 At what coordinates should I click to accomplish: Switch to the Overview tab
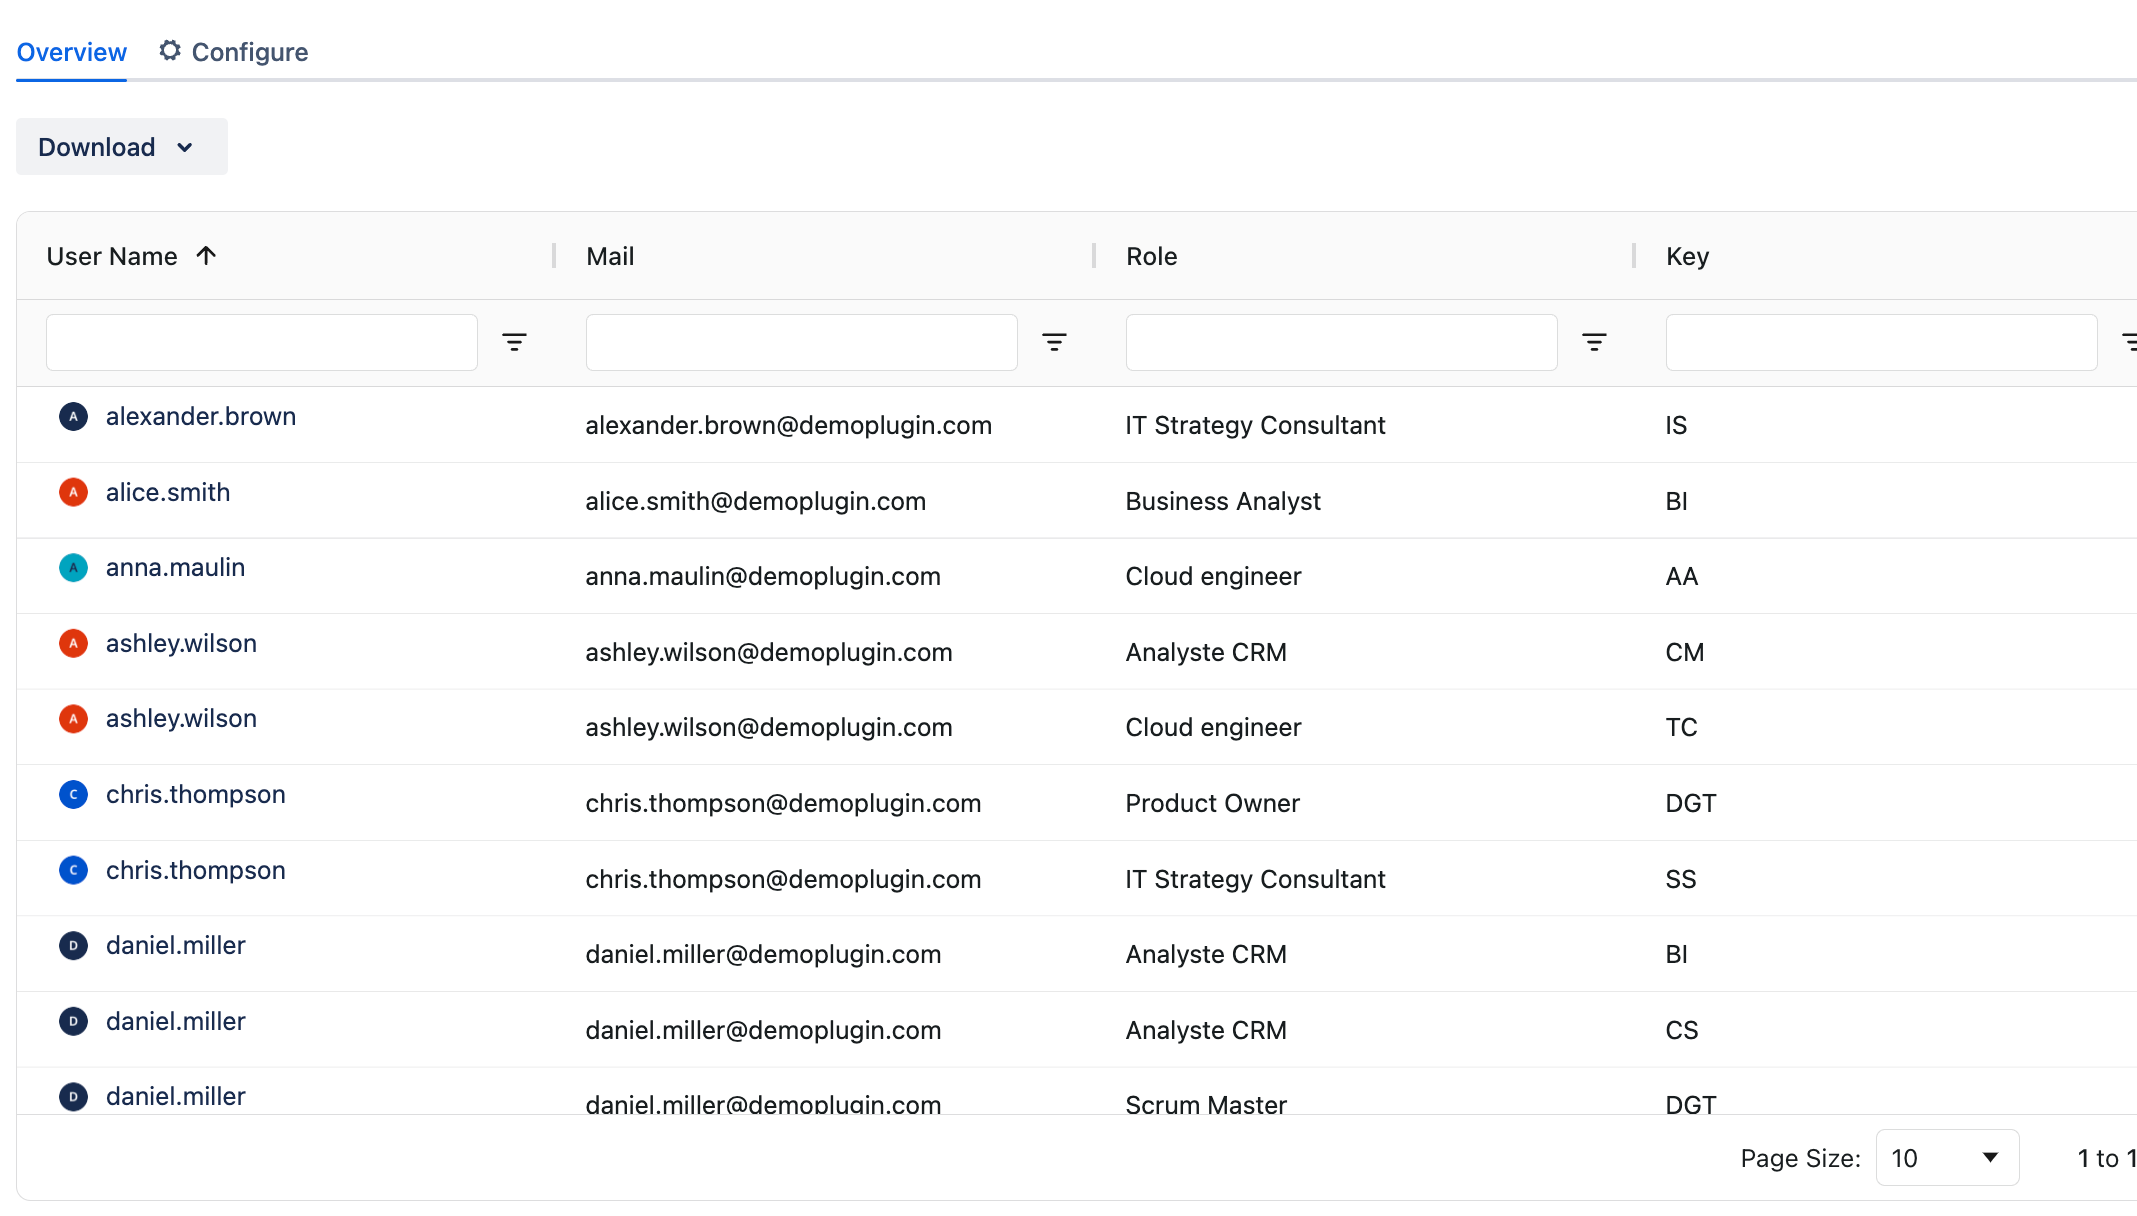[72, 52]
